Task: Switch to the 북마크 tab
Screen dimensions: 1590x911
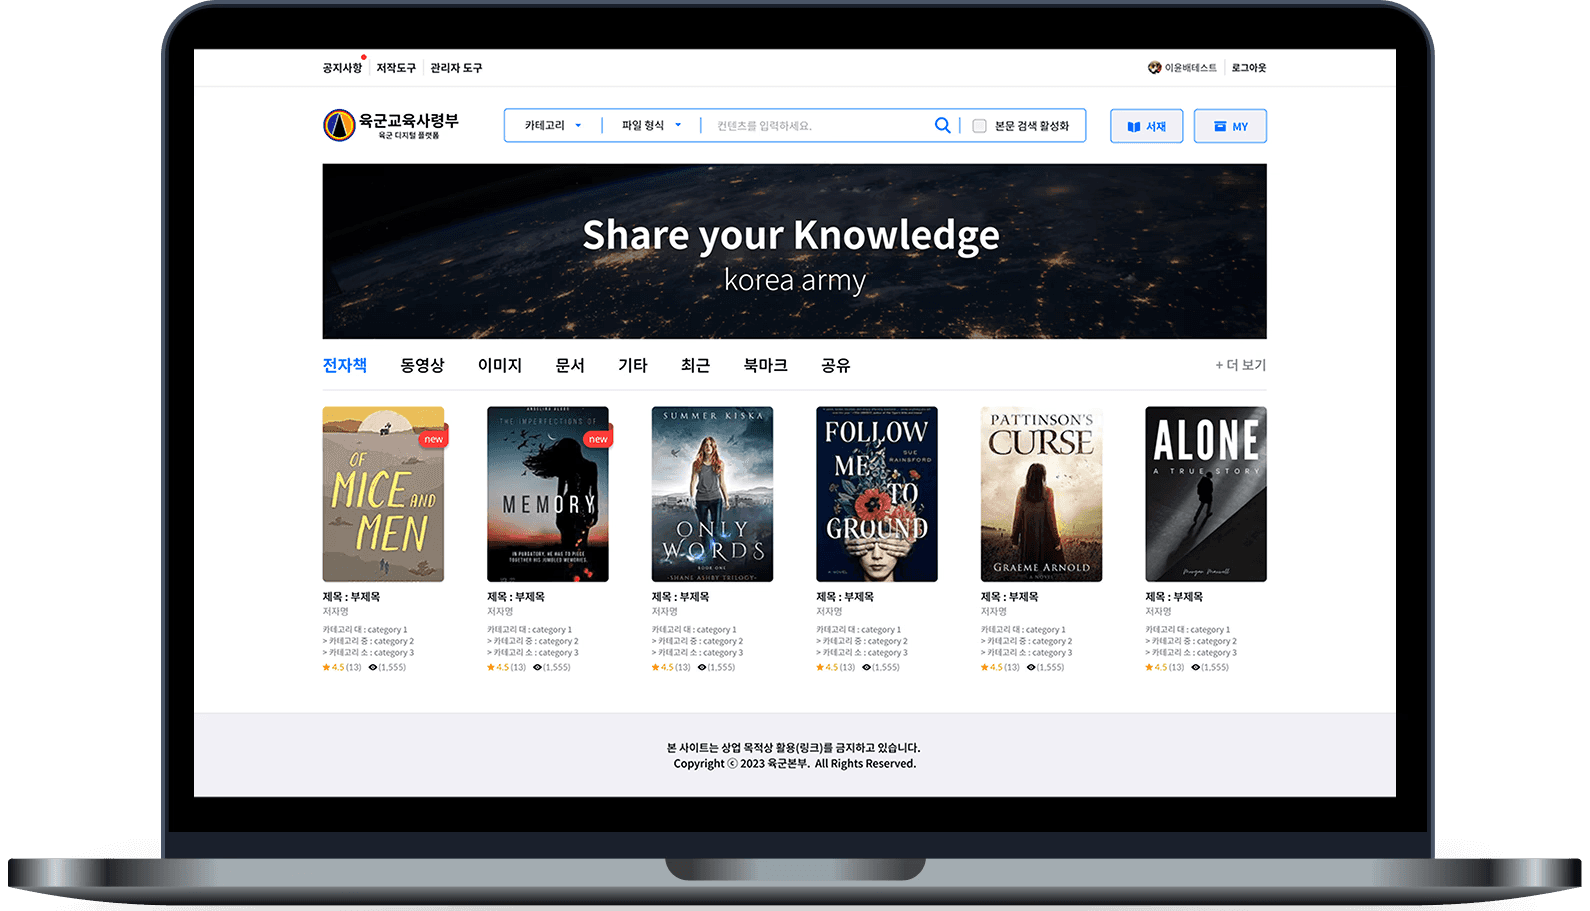Action: pos(765,366)
